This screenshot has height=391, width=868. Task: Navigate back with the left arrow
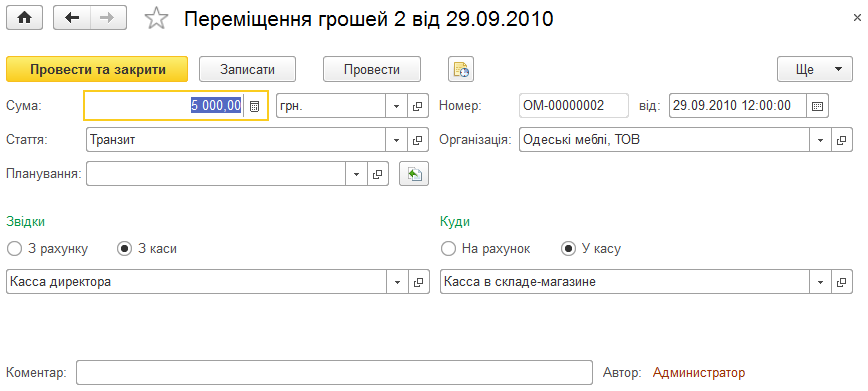(x=71, y=18)
